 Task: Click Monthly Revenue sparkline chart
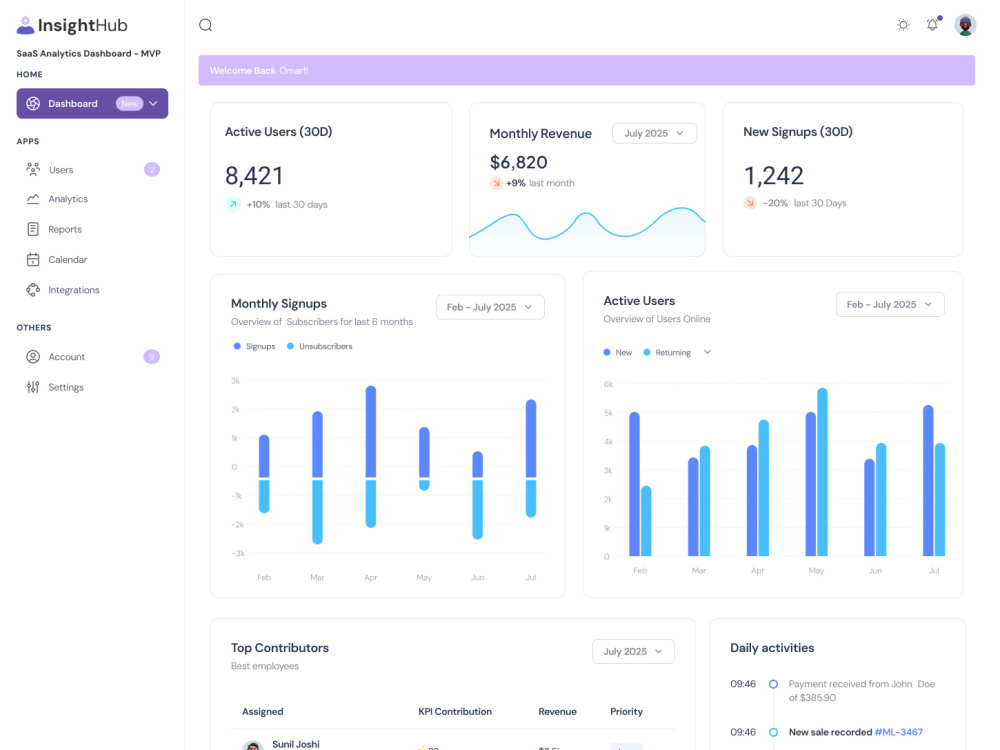[x=587, y=230]
